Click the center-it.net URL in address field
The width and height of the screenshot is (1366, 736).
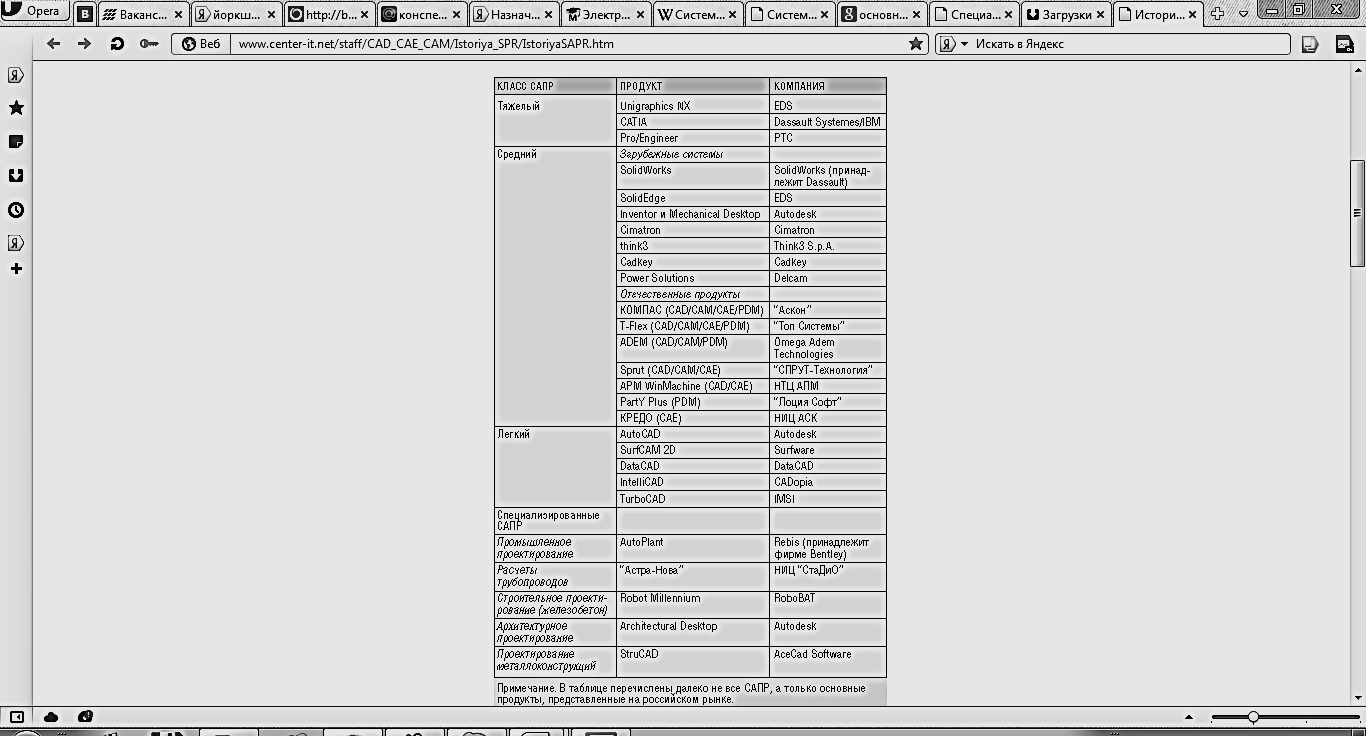pyautogui.click(x=426, y=44)
